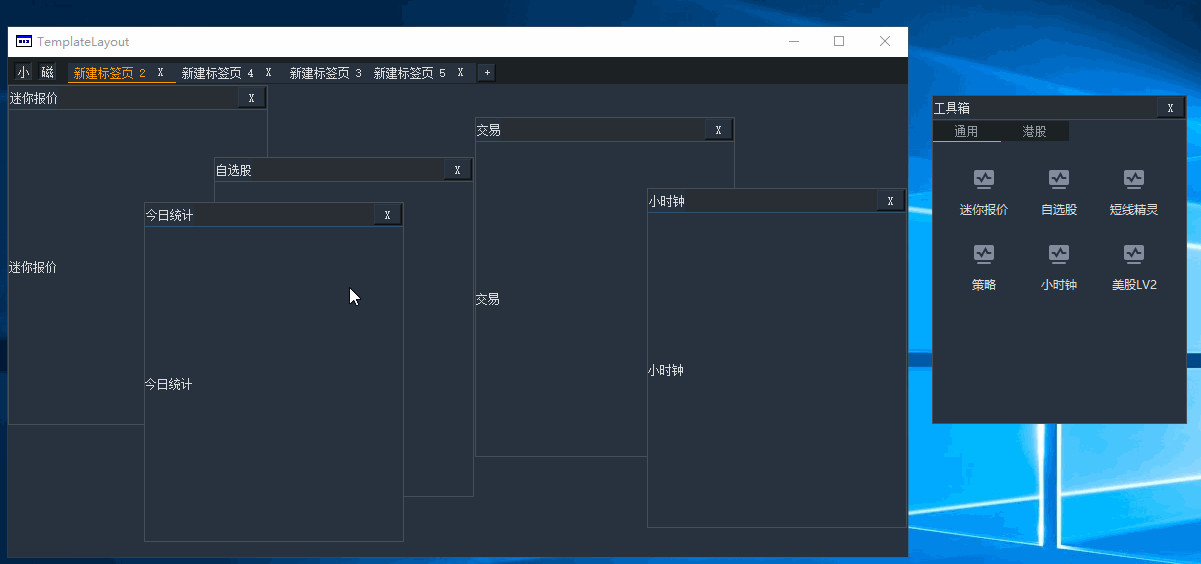Click the TemplateLayout app icon in the title bar
The height and width of the screenshot is (564, 1201).
click(x=24, y=42)
